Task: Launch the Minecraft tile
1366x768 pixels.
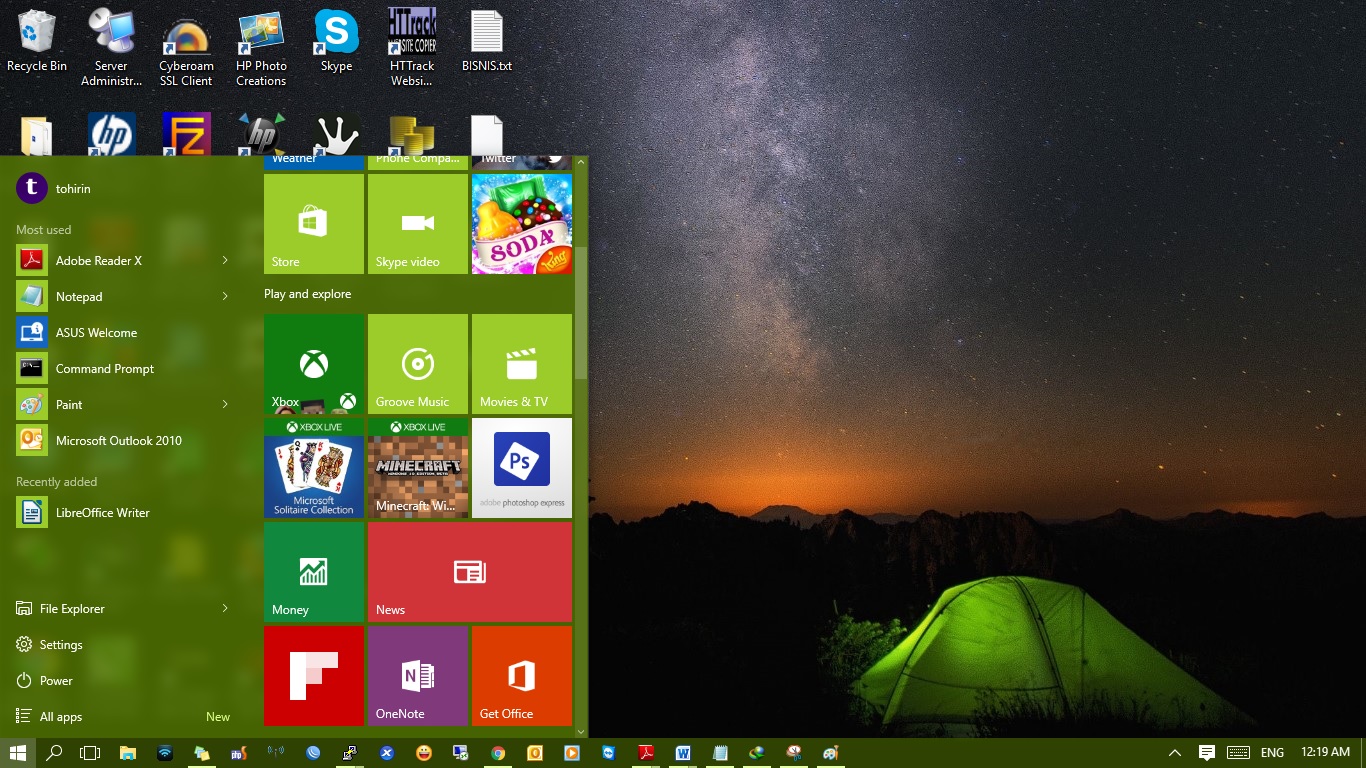Action: pyautogui.click(x=418, y=468)
